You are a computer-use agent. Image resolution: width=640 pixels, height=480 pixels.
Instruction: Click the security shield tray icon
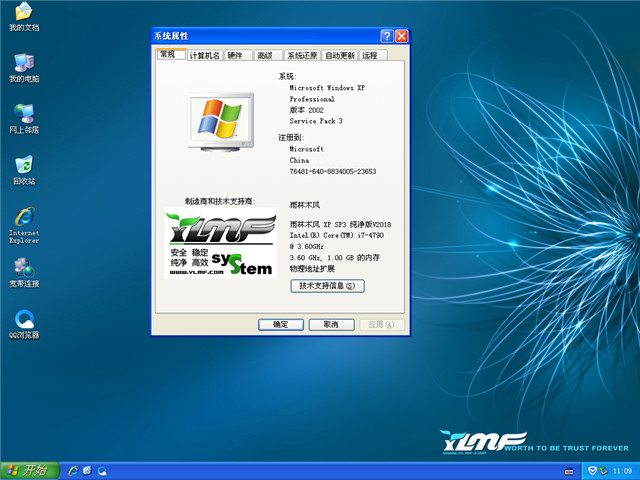point(592,470)
